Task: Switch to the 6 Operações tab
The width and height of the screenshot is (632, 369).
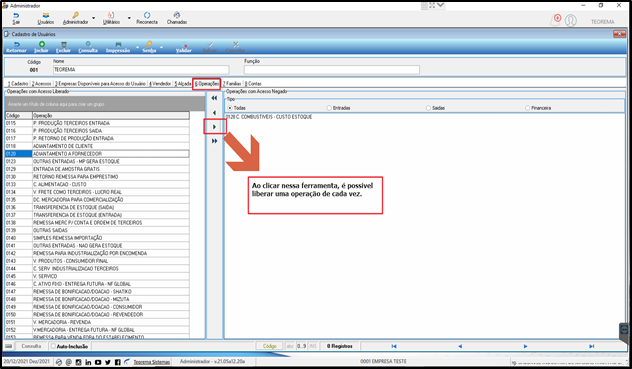Action: click(x=206, y=83)
